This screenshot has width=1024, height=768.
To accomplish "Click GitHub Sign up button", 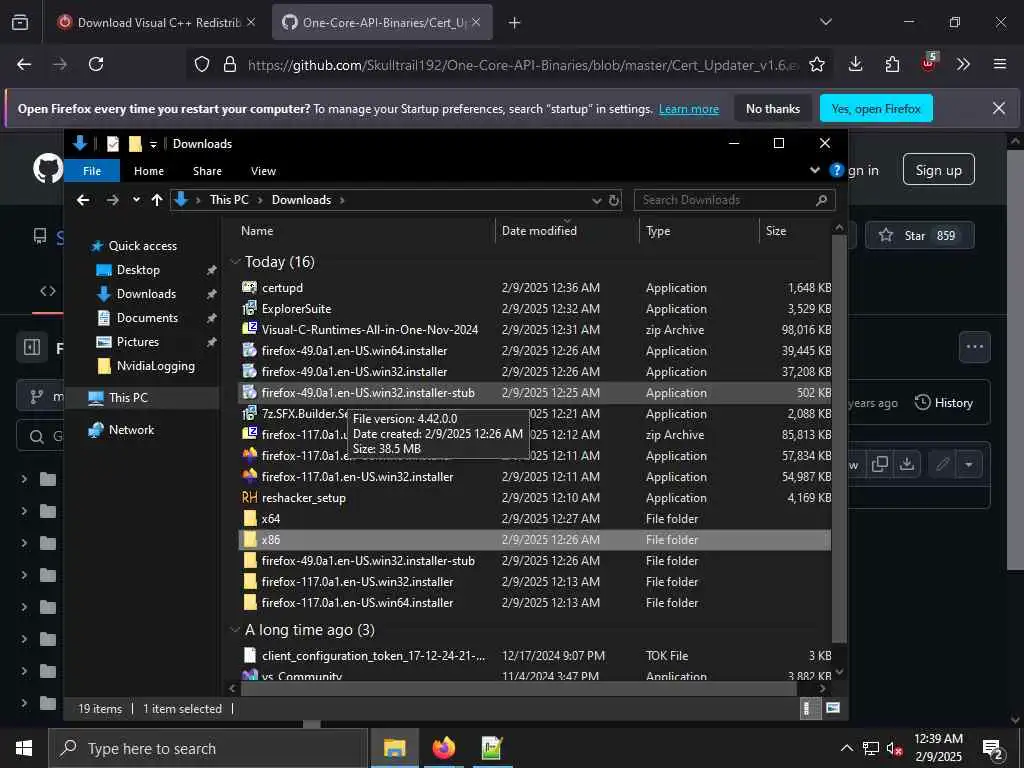I will point(938,170).
